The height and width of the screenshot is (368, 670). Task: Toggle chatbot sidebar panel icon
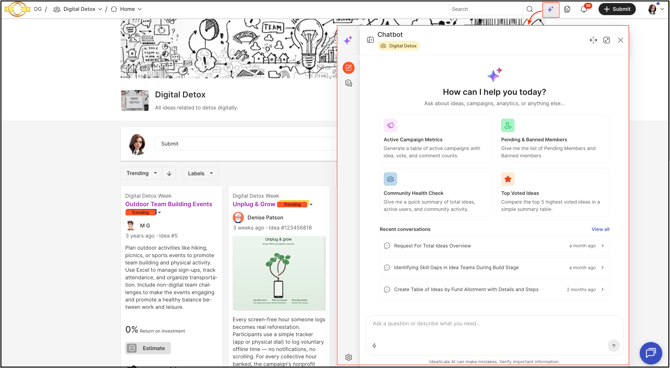pyautogui.click(x=370, y=40)
